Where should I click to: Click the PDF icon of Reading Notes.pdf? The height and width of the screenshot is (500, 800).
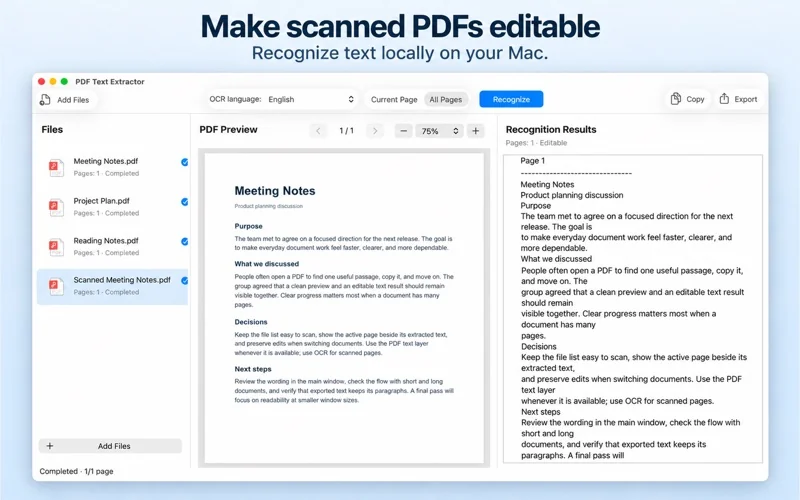point(56,246)
